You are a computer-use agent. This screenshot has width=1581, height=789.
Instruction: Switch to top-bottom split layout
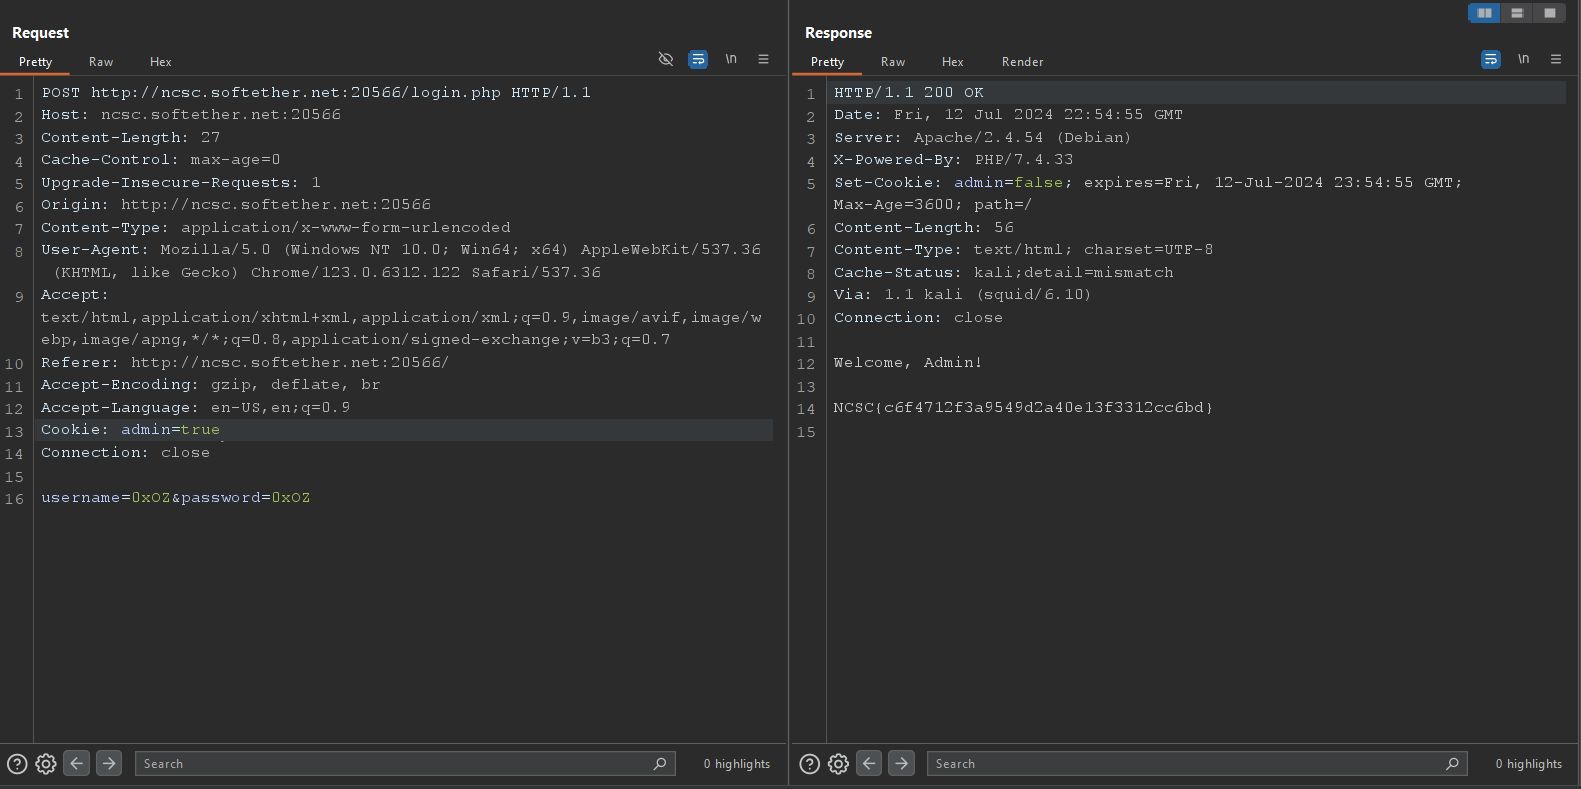pos(1517,13)
